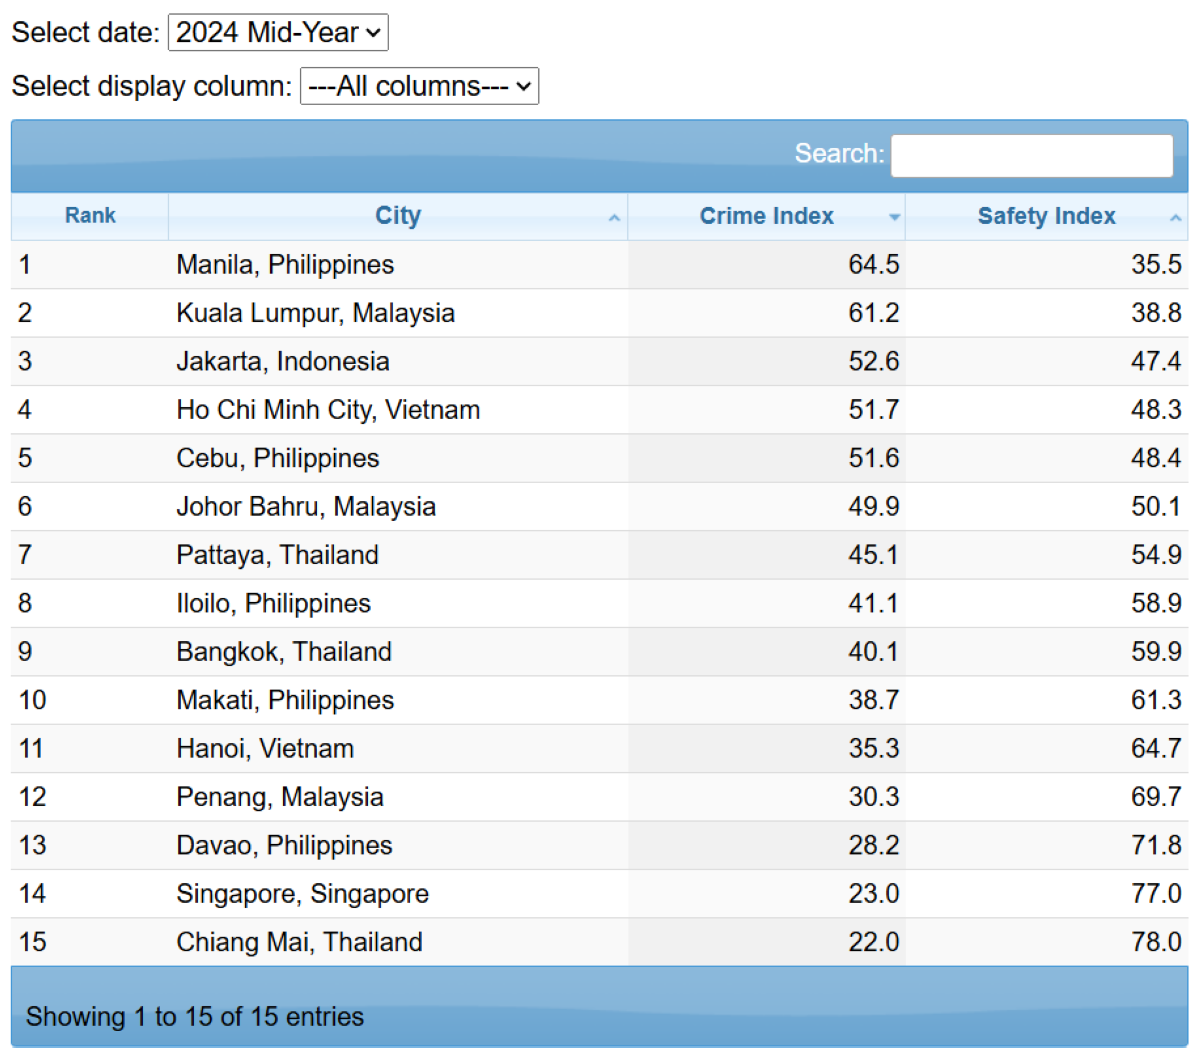Click Johor Bahru's safety index 50.1
The height and width of the screenshot is (1049, 1200).
[x=1156, y=506]
